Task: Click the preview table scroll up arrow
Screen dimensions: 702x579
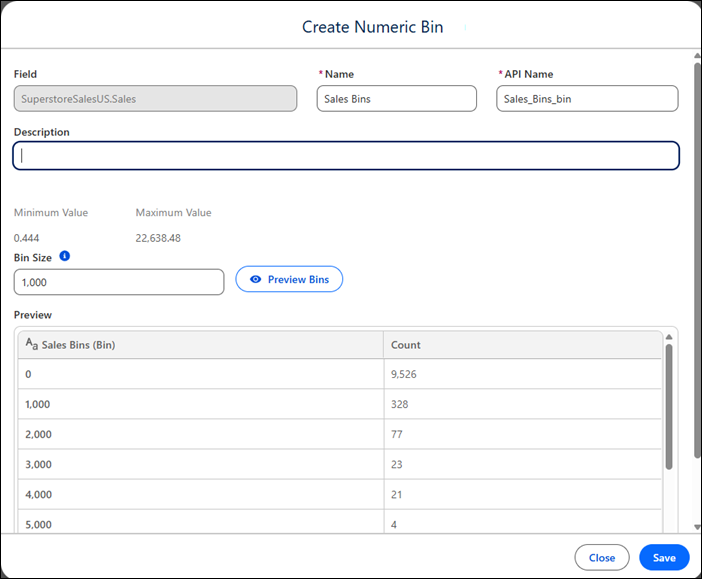Action: pos(669,337)
